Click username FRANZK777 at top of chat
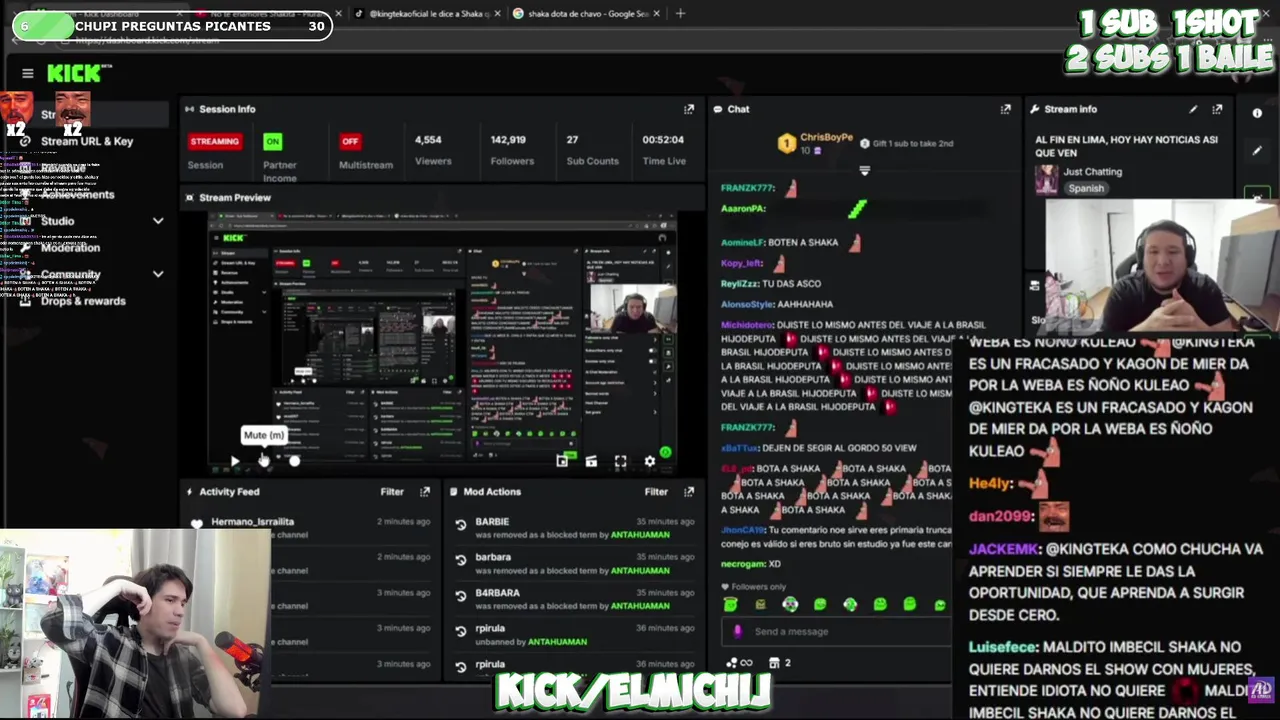Image resolution: width=1280 pixels, height=720 pixels. (x=748, y=188)
